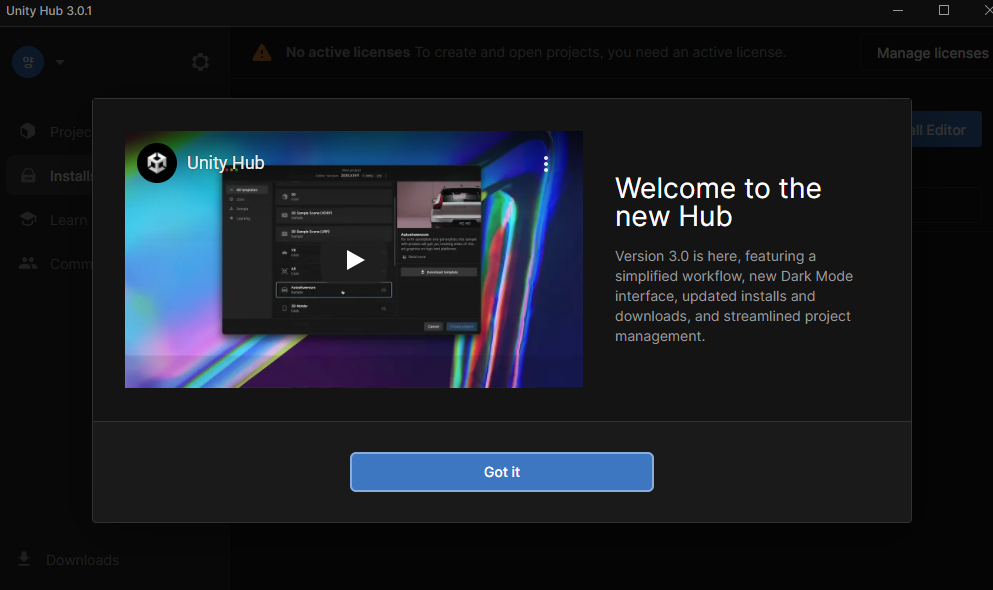
Task: Open the Settings gear in the sidebar
Action: point(200,62)
